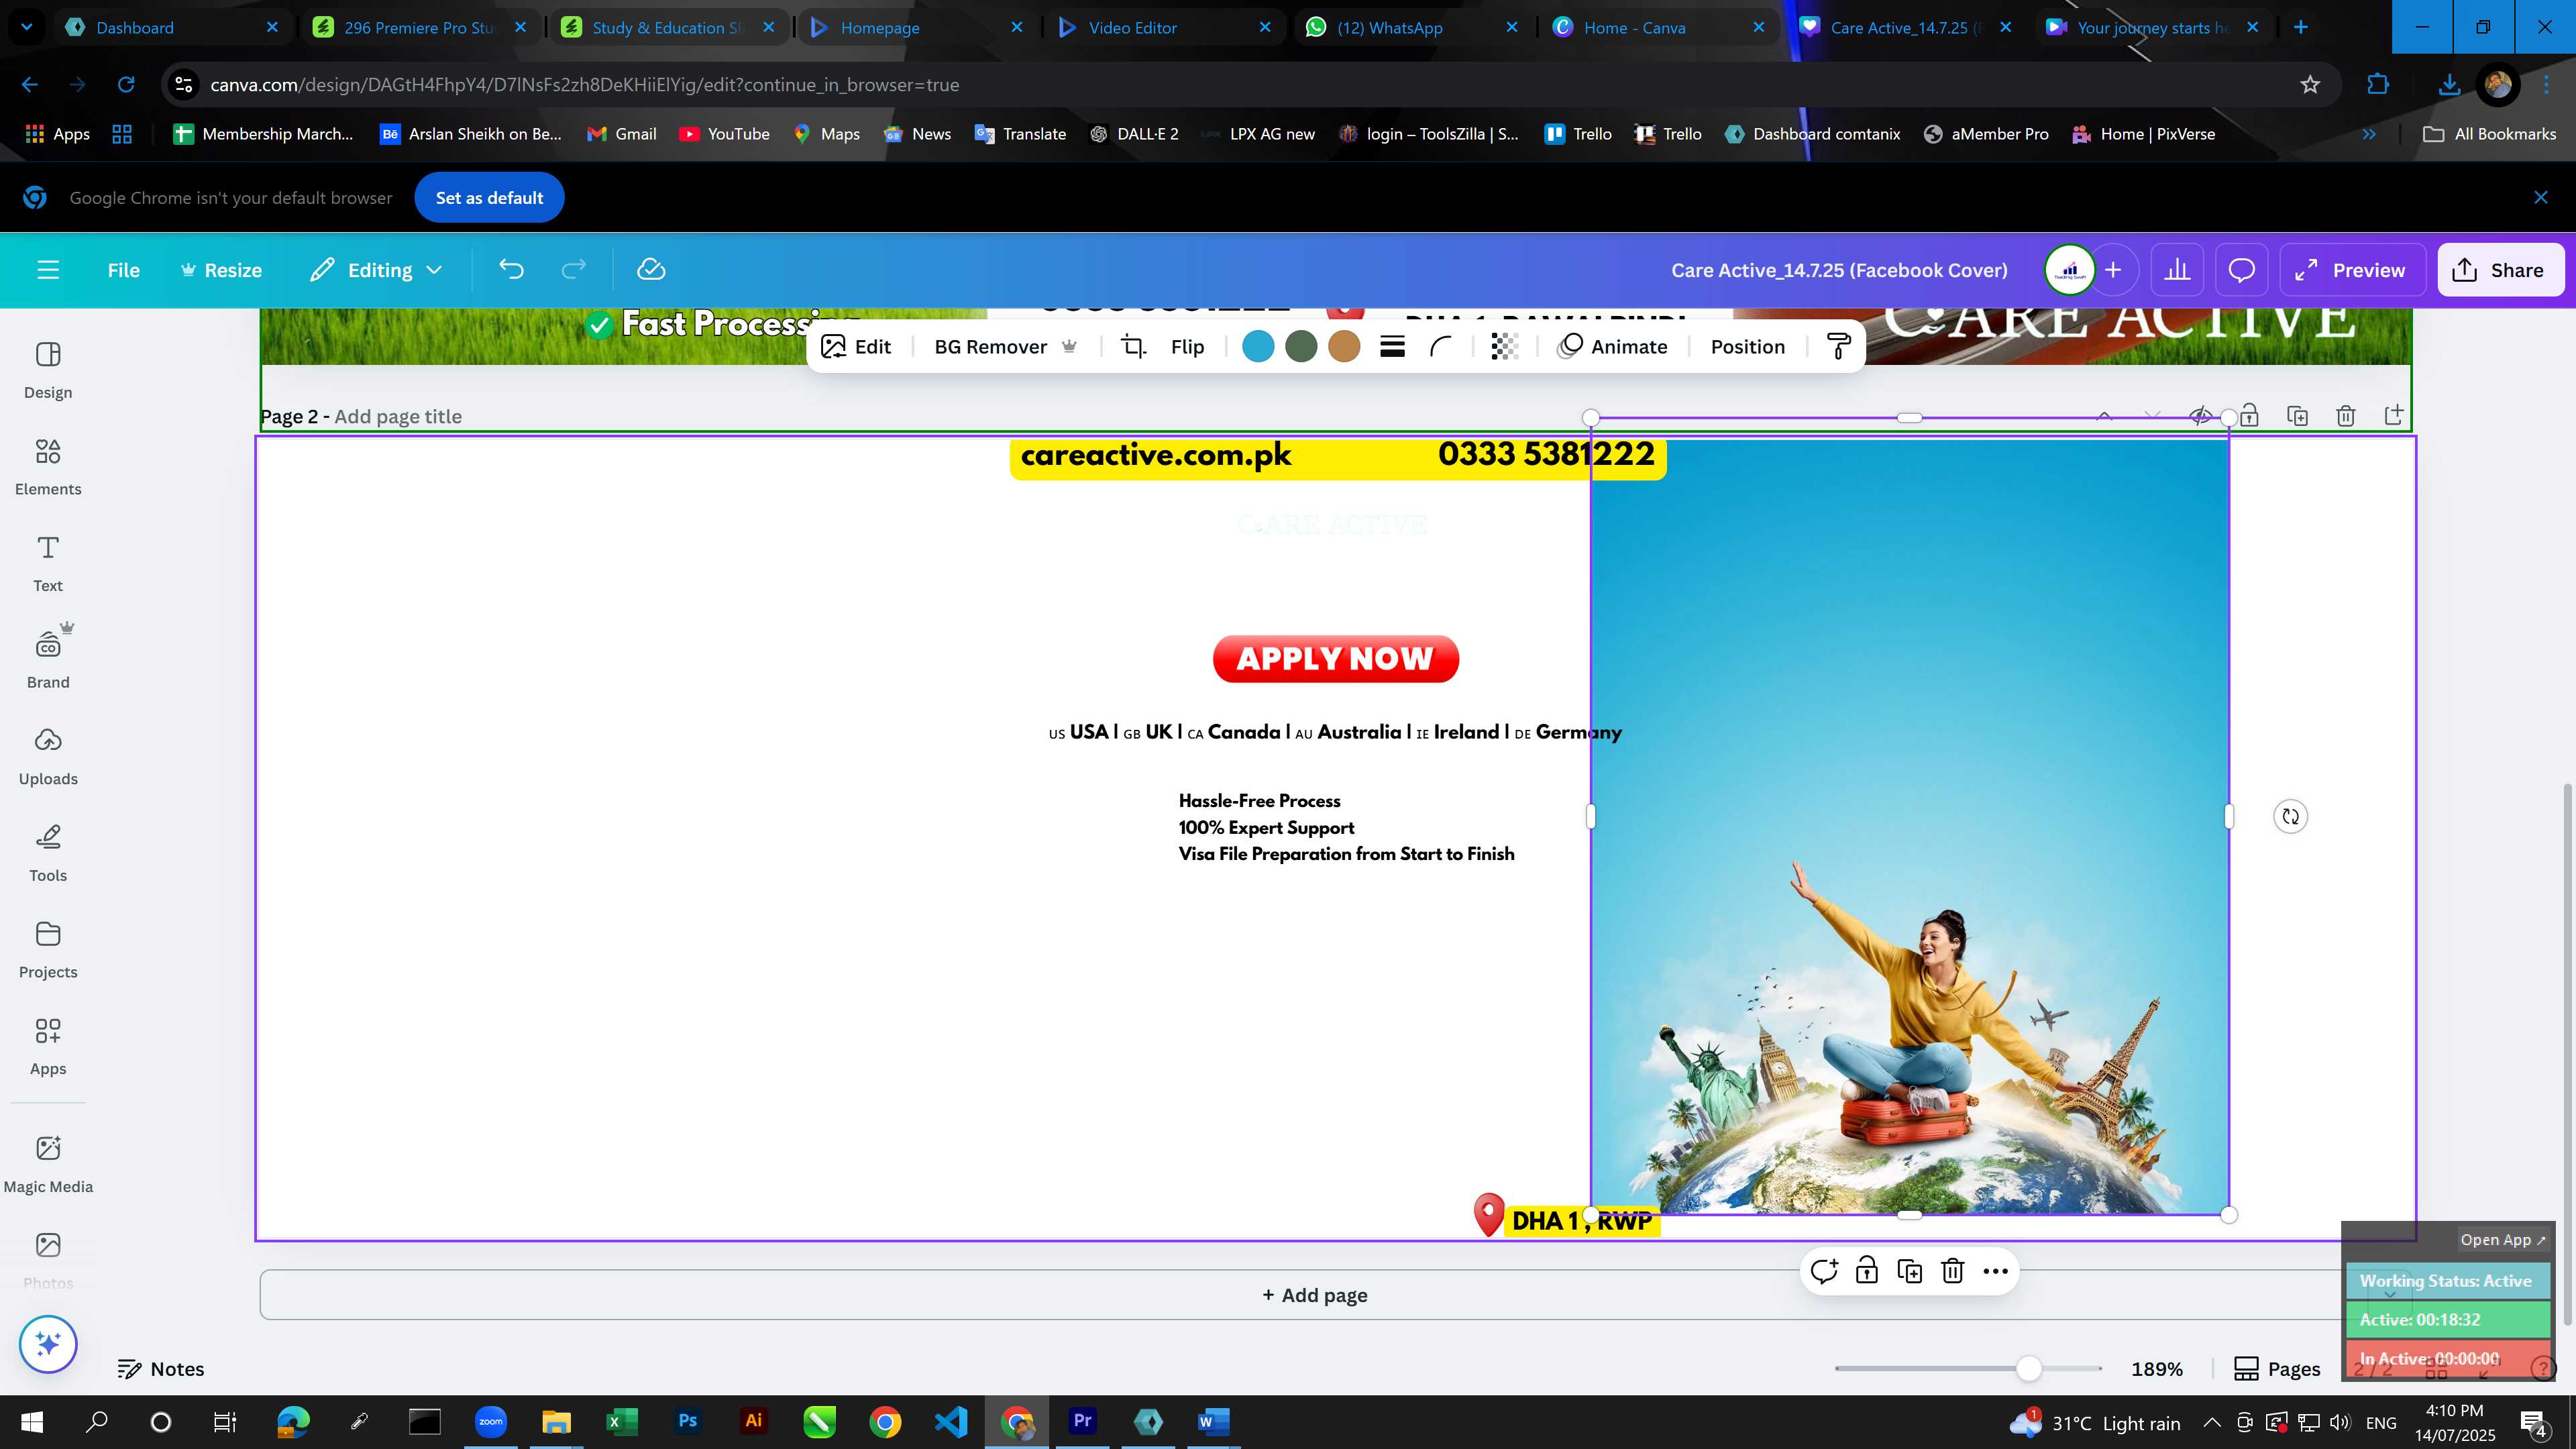Duplicate the selected image from floating toolbar

[1910, 1271]
